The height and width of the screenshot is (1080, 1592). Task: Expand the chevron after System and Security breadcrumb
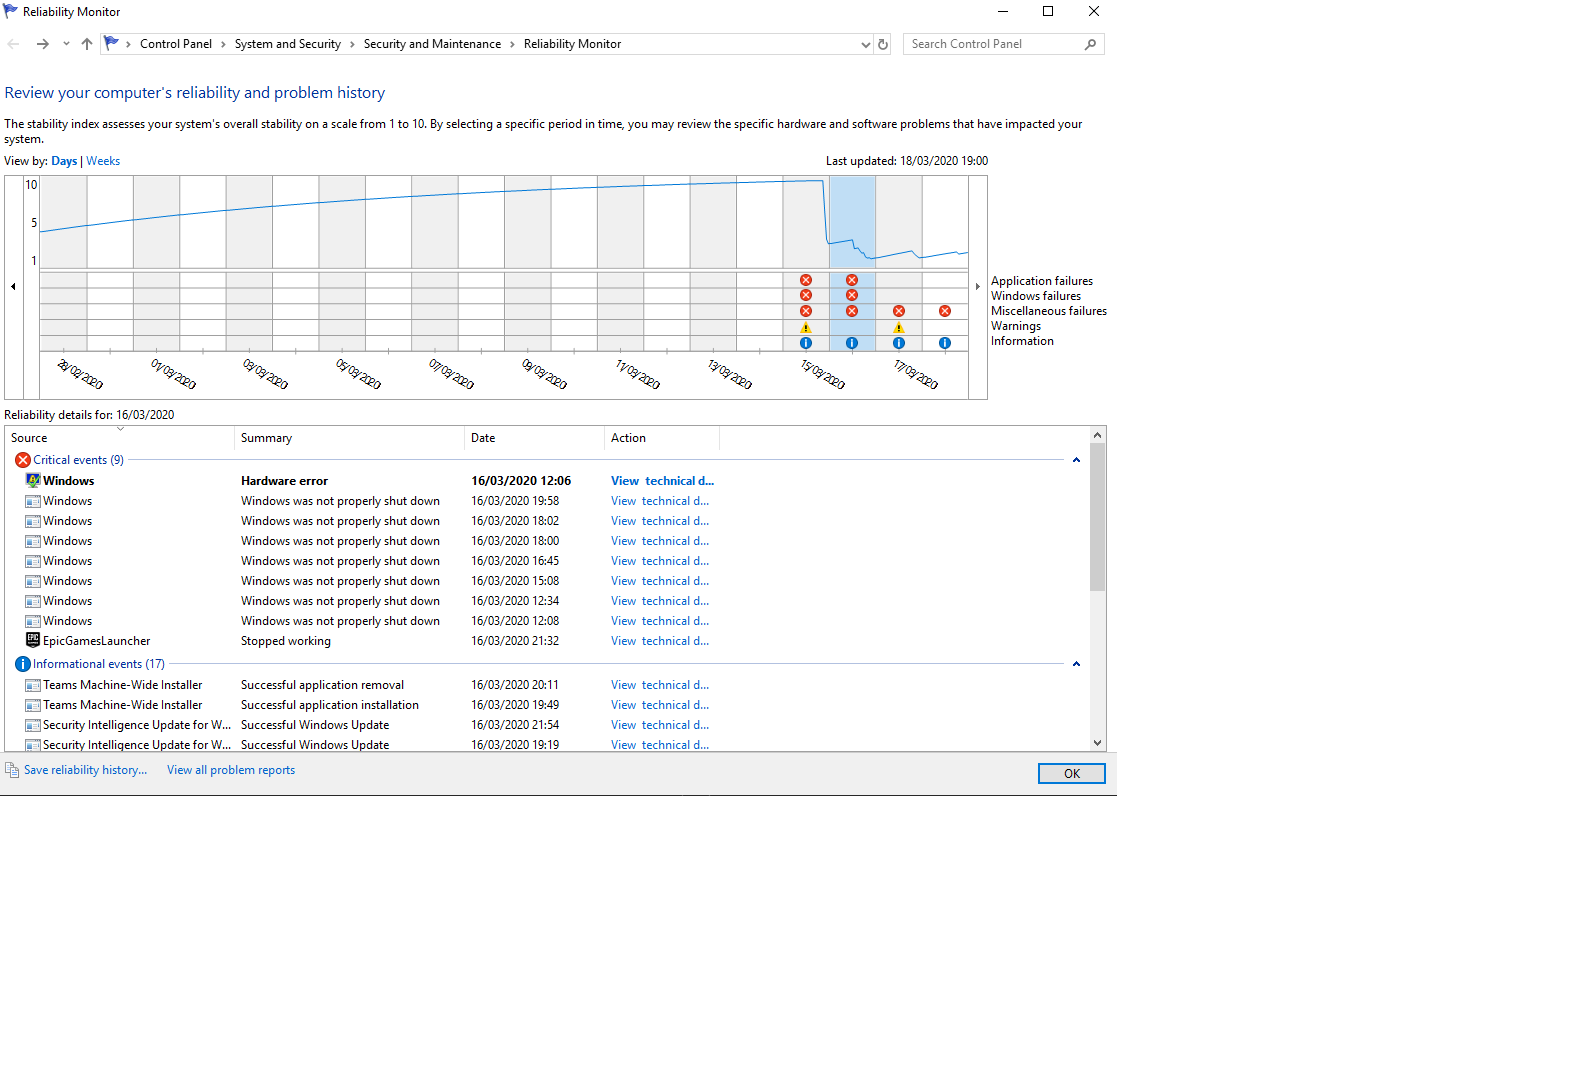point(353,44)
